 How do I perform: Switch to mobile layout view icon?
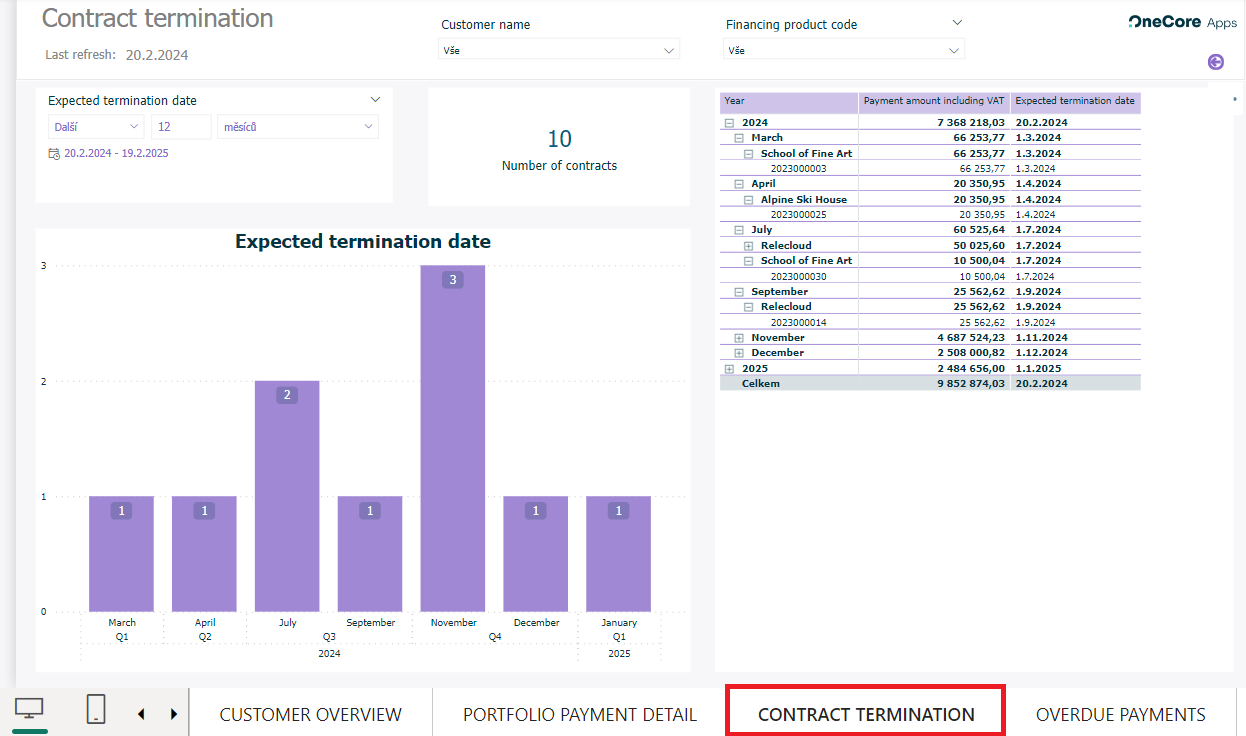pyautogui.click(x=96, y=709)
